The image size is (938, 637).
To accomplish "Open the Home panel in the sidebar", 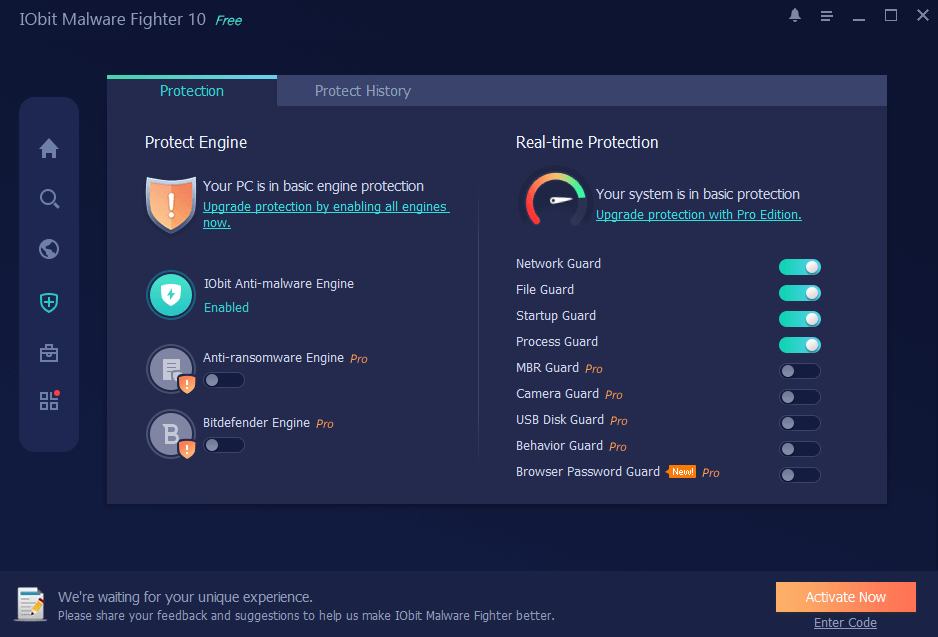I will tap(48, 148).
